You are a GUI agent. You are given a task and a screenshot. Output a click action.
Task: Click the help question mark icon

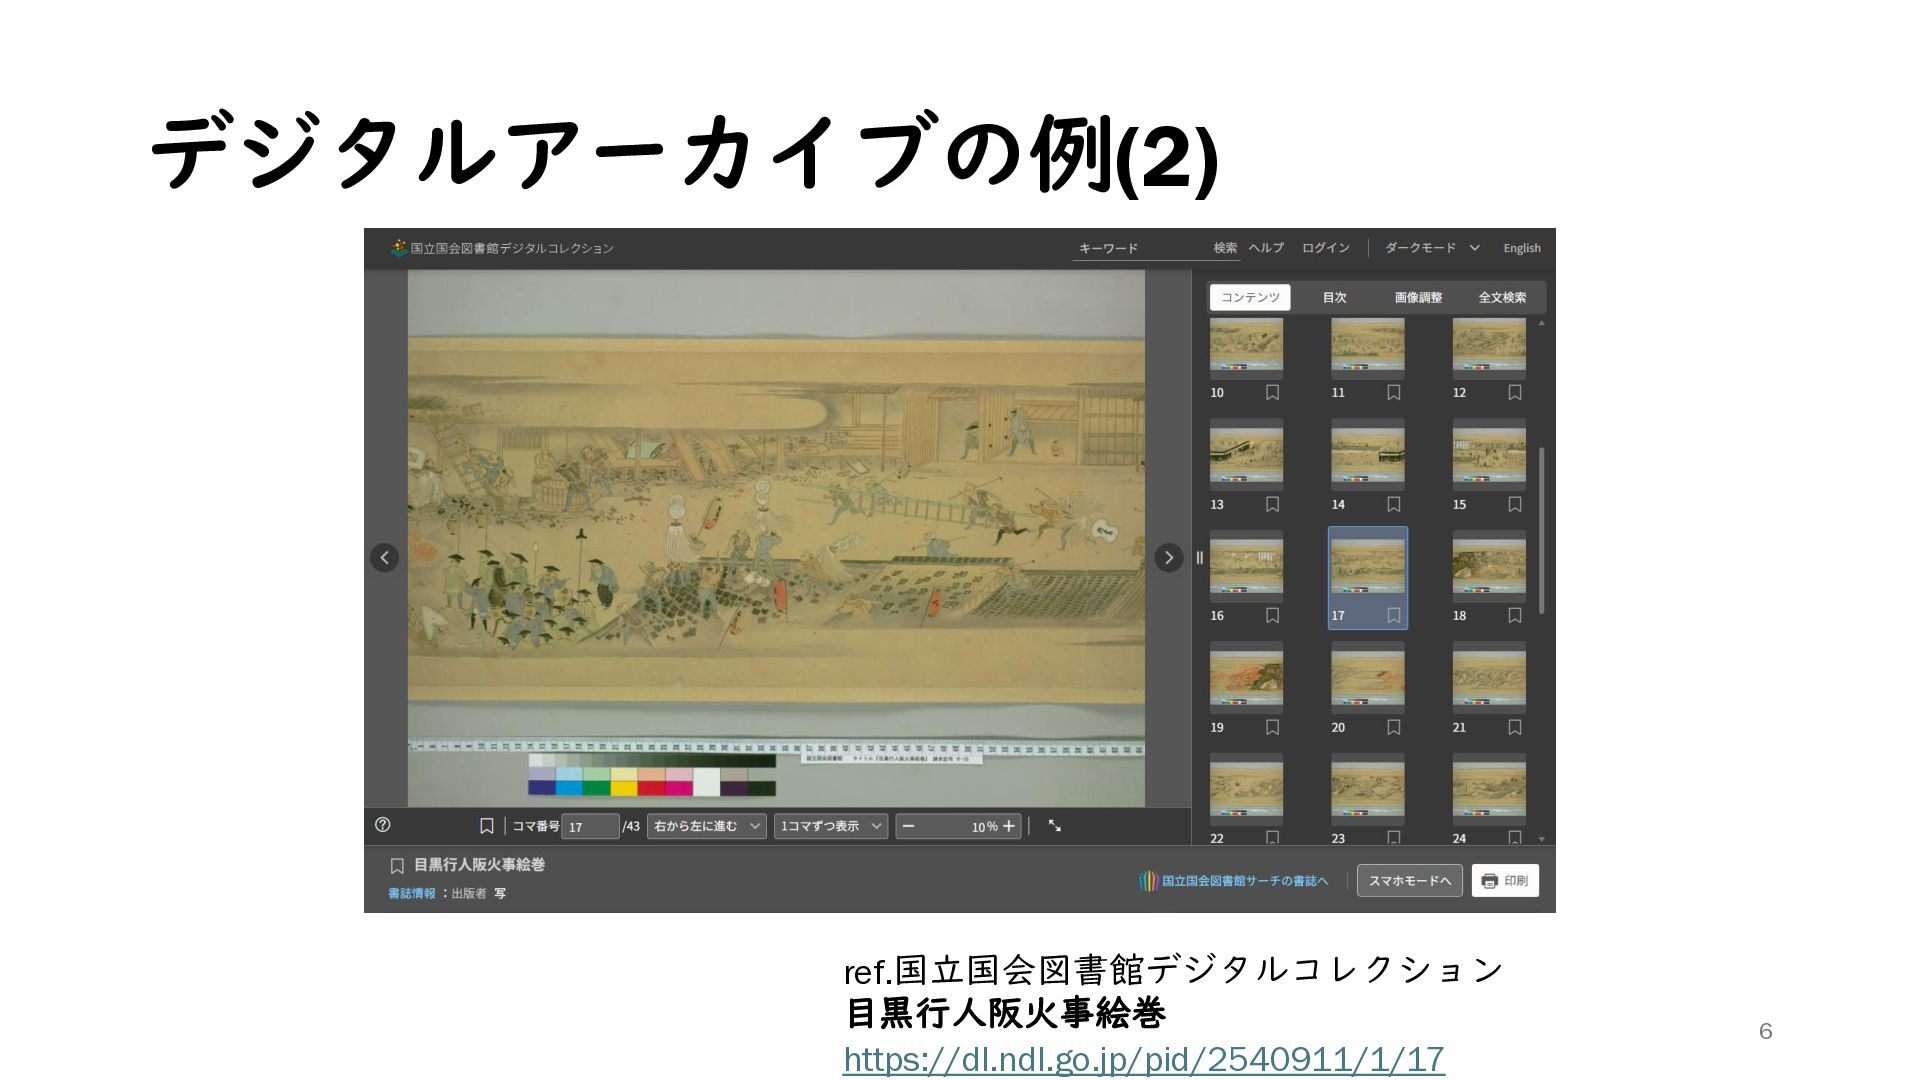(x=382, y=825)
